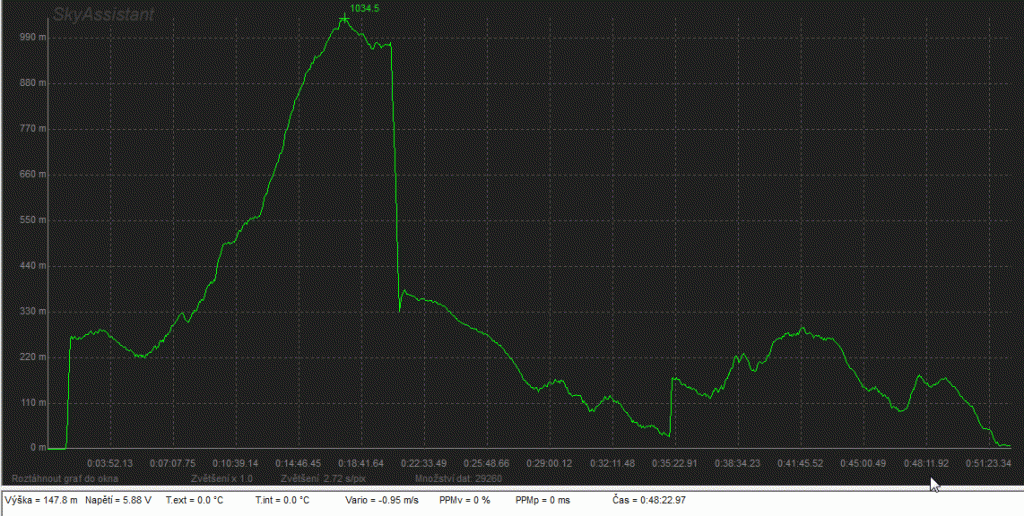
Task: Click the T.ext temperature status field
Action: (197, 499)
